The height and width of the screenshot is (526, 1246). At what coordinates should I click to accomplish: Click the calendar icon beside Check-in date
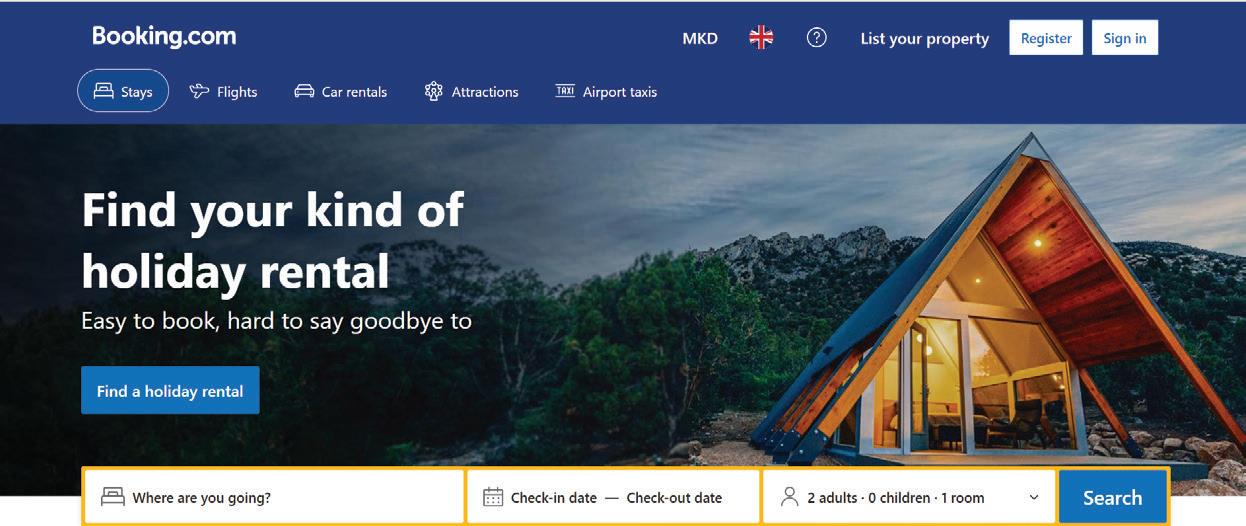(x=493, y=497)
